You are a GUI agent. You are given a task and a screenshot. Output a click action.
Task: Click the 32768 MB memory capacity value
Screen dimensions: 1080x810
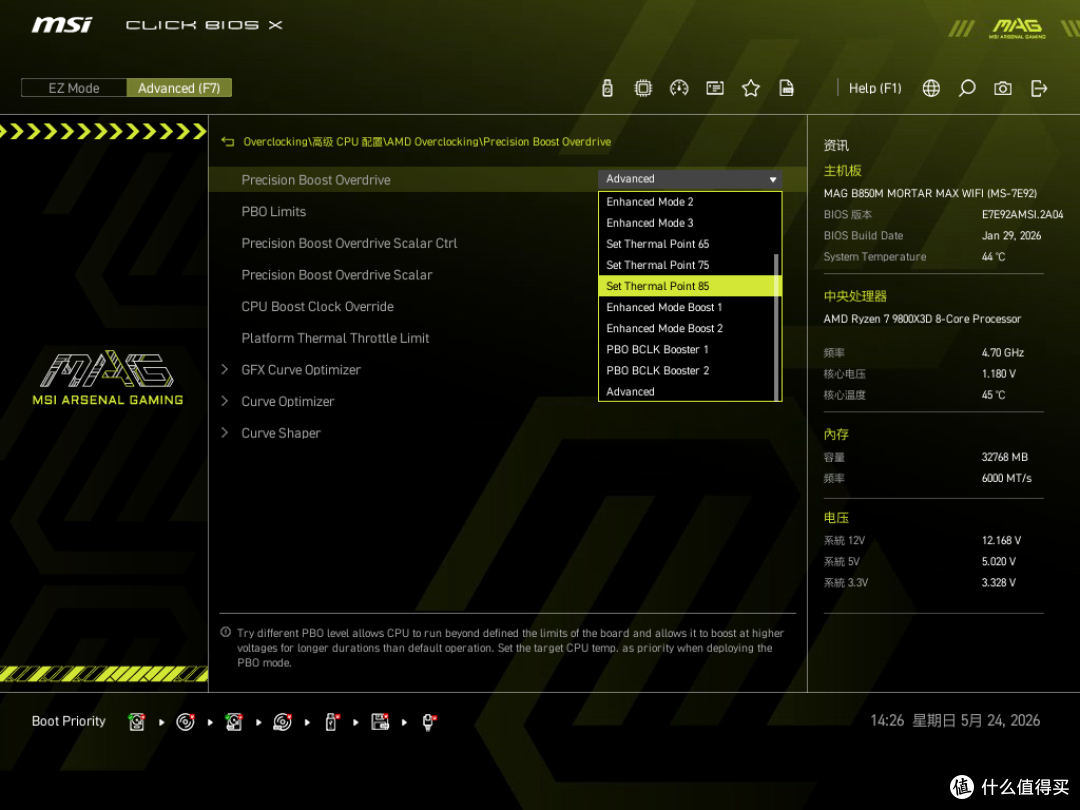click(x=1004, y=457)
